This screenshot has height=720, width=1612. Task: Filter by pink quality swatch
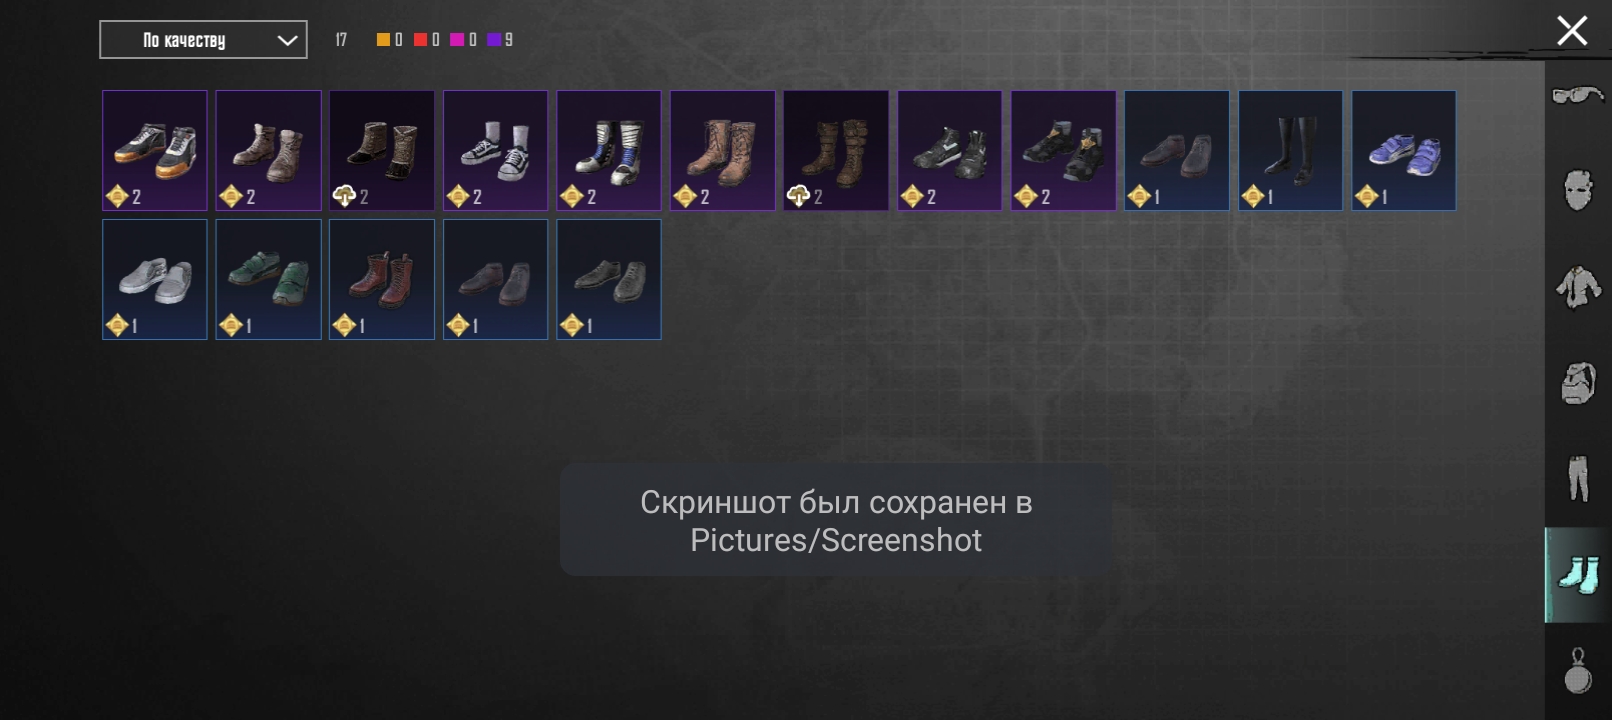click(x=457, y=40)
